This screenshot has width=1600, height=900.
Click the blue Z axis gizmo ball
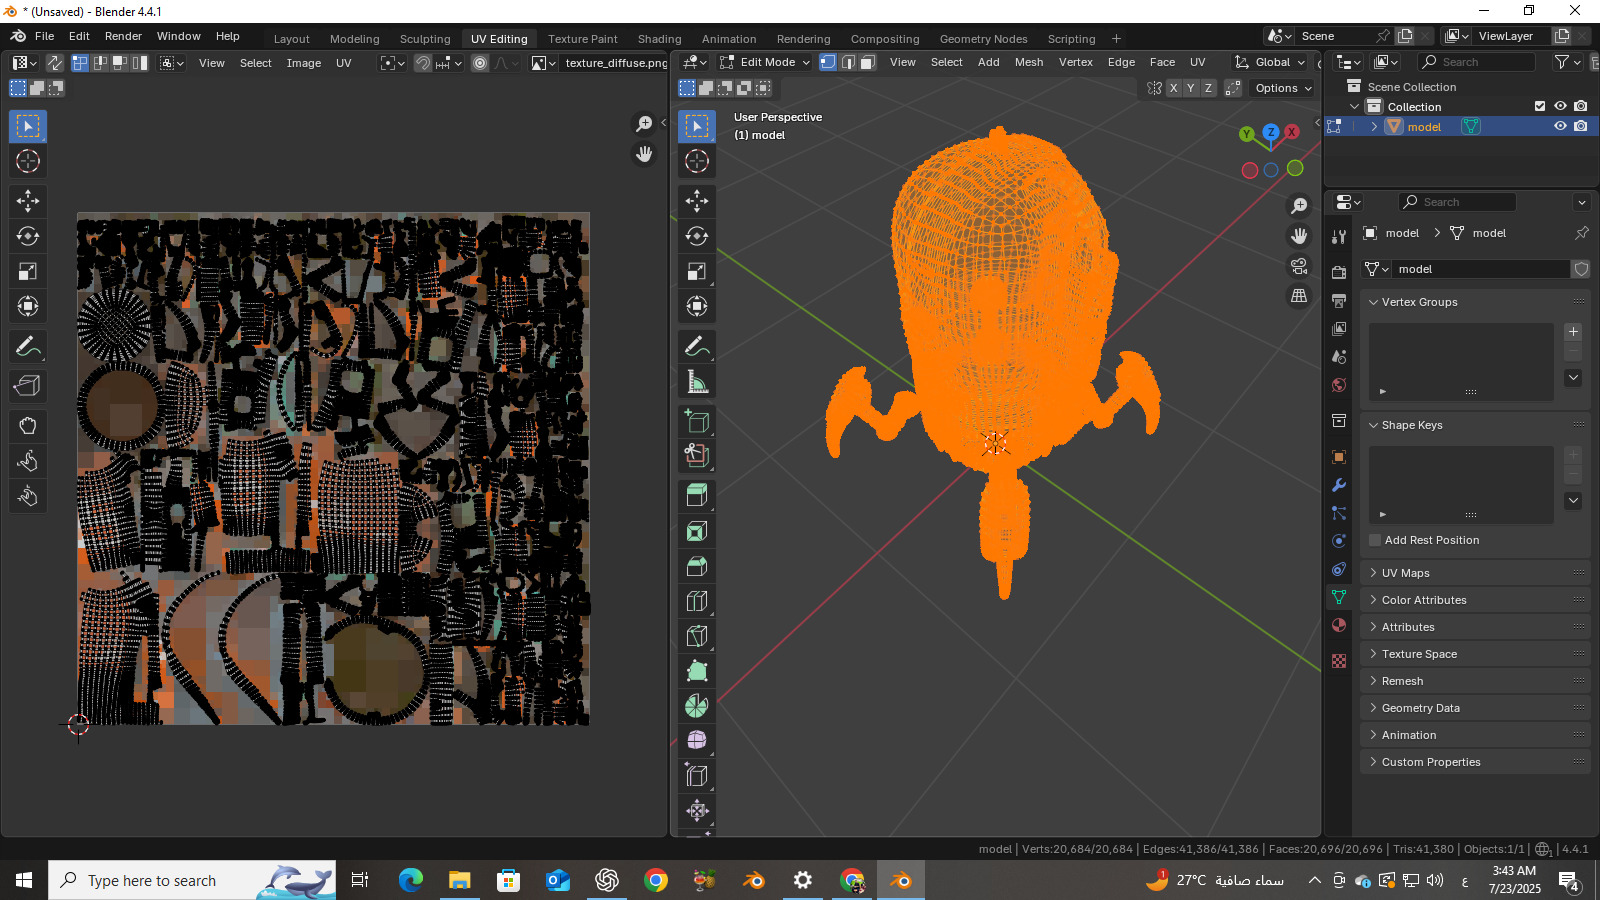(x=1271, y=132)
